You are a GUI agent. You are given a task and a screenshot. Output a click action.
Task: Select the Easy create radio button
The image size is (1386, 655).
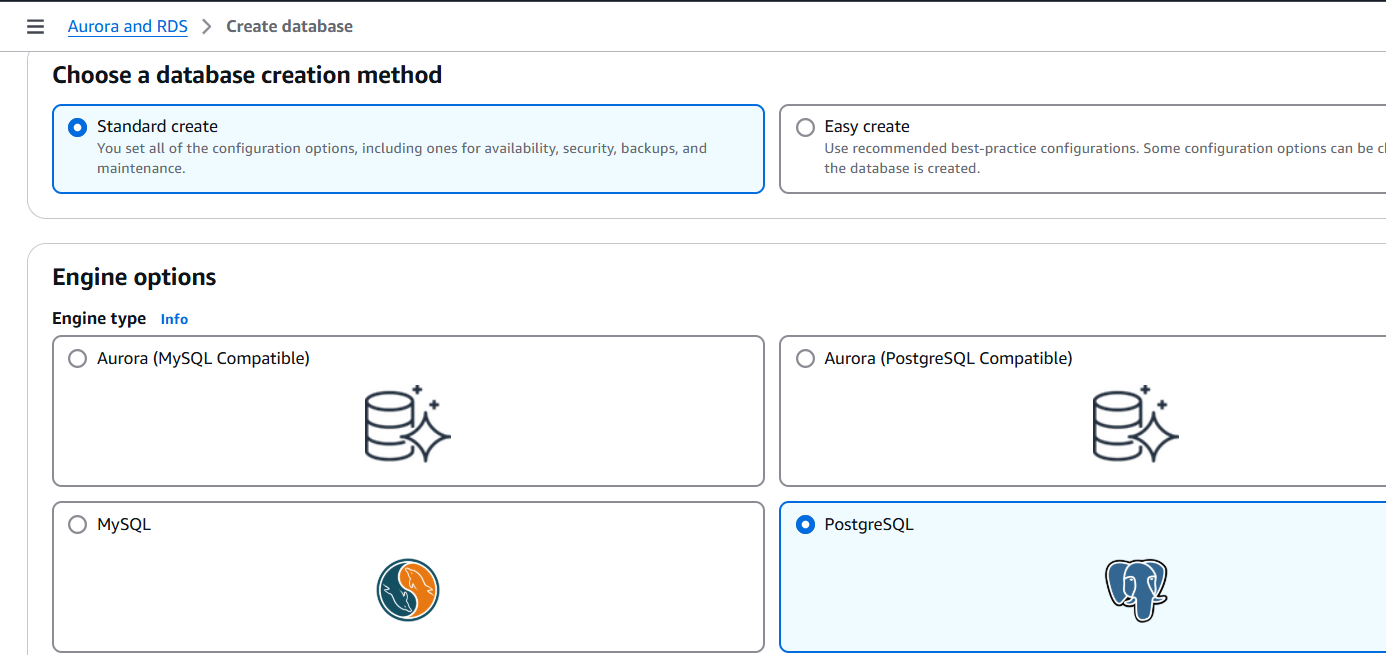click(x=805, y=127)
